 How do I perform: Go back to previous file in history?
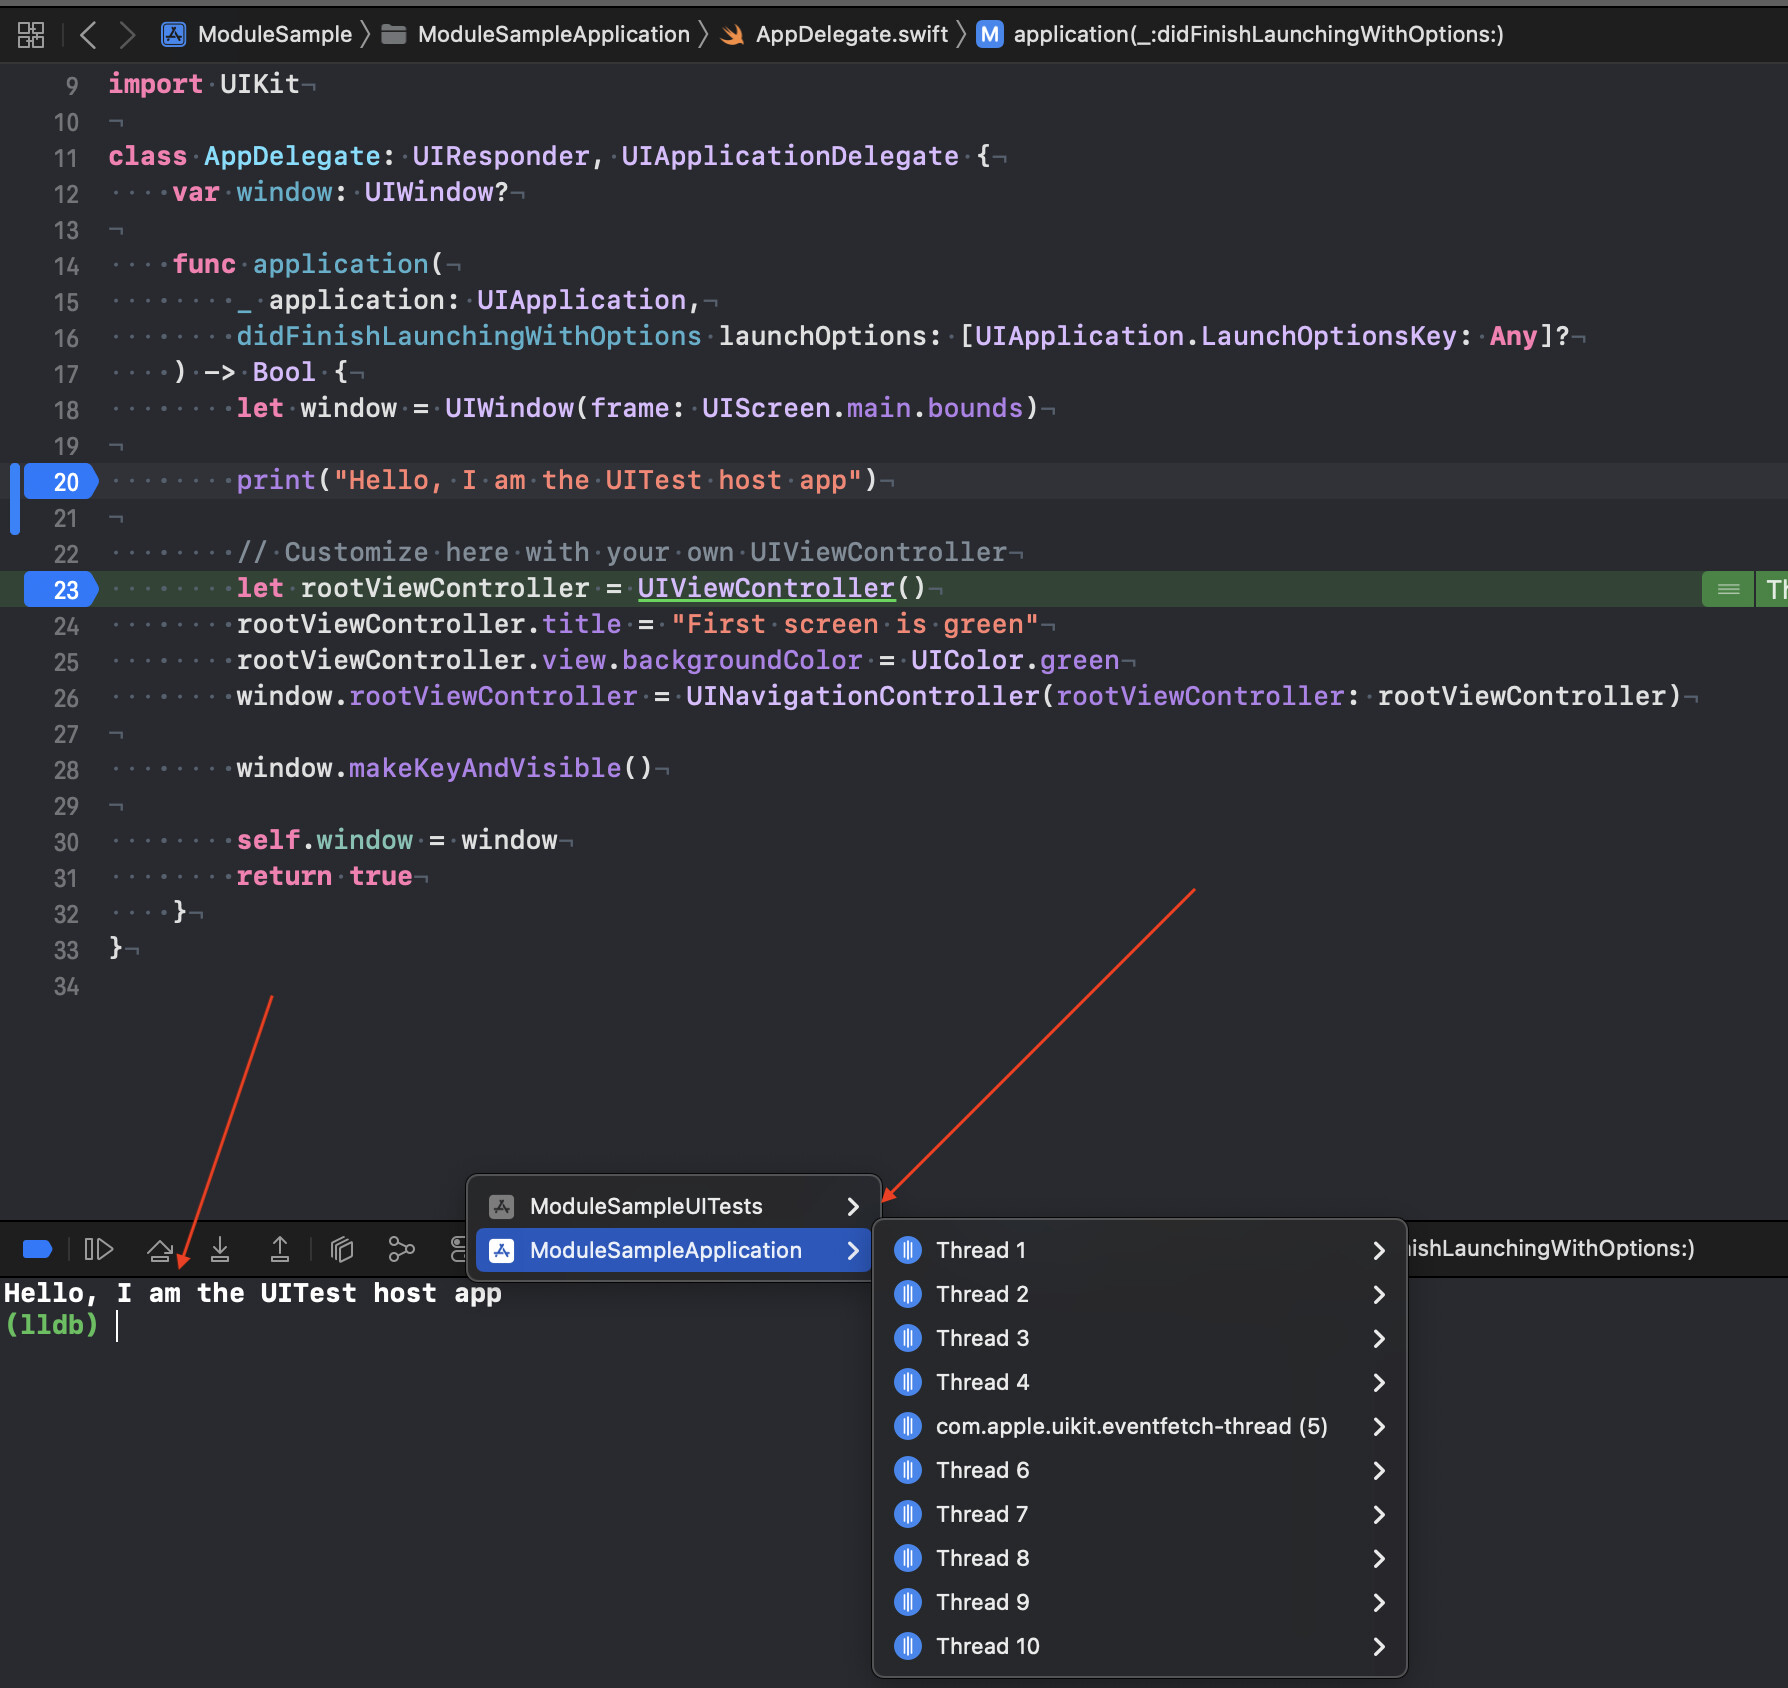88,35
